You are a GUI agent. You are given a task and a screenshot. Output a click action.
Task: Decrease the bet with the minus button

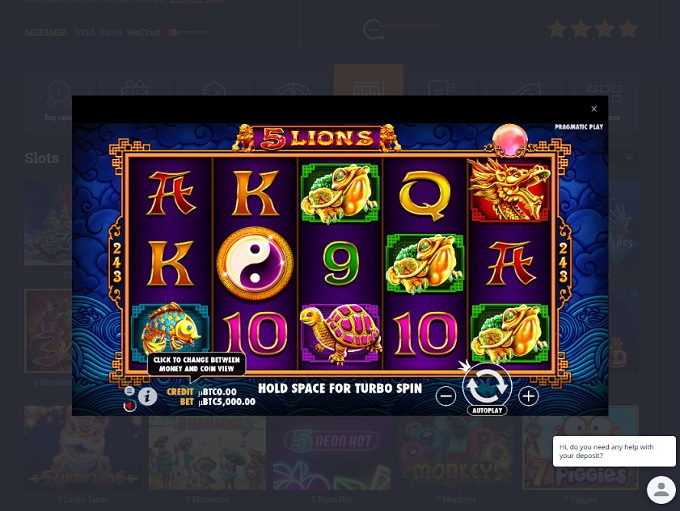tap(446, 396)
